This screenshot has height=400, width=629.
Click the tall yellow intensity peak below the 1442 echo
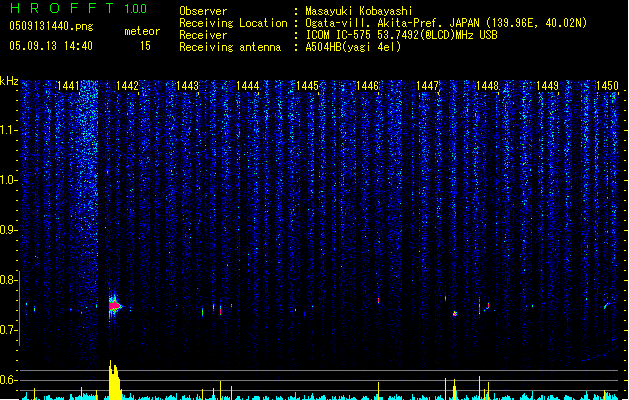click(x=115, y=380)
